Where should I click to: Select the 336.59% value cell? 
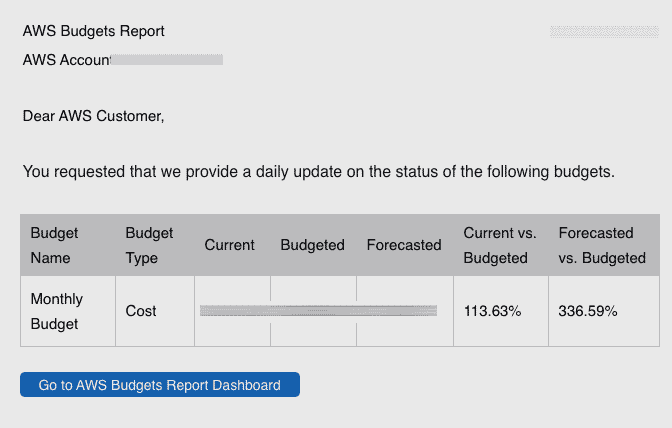click(x=604, y=311)
